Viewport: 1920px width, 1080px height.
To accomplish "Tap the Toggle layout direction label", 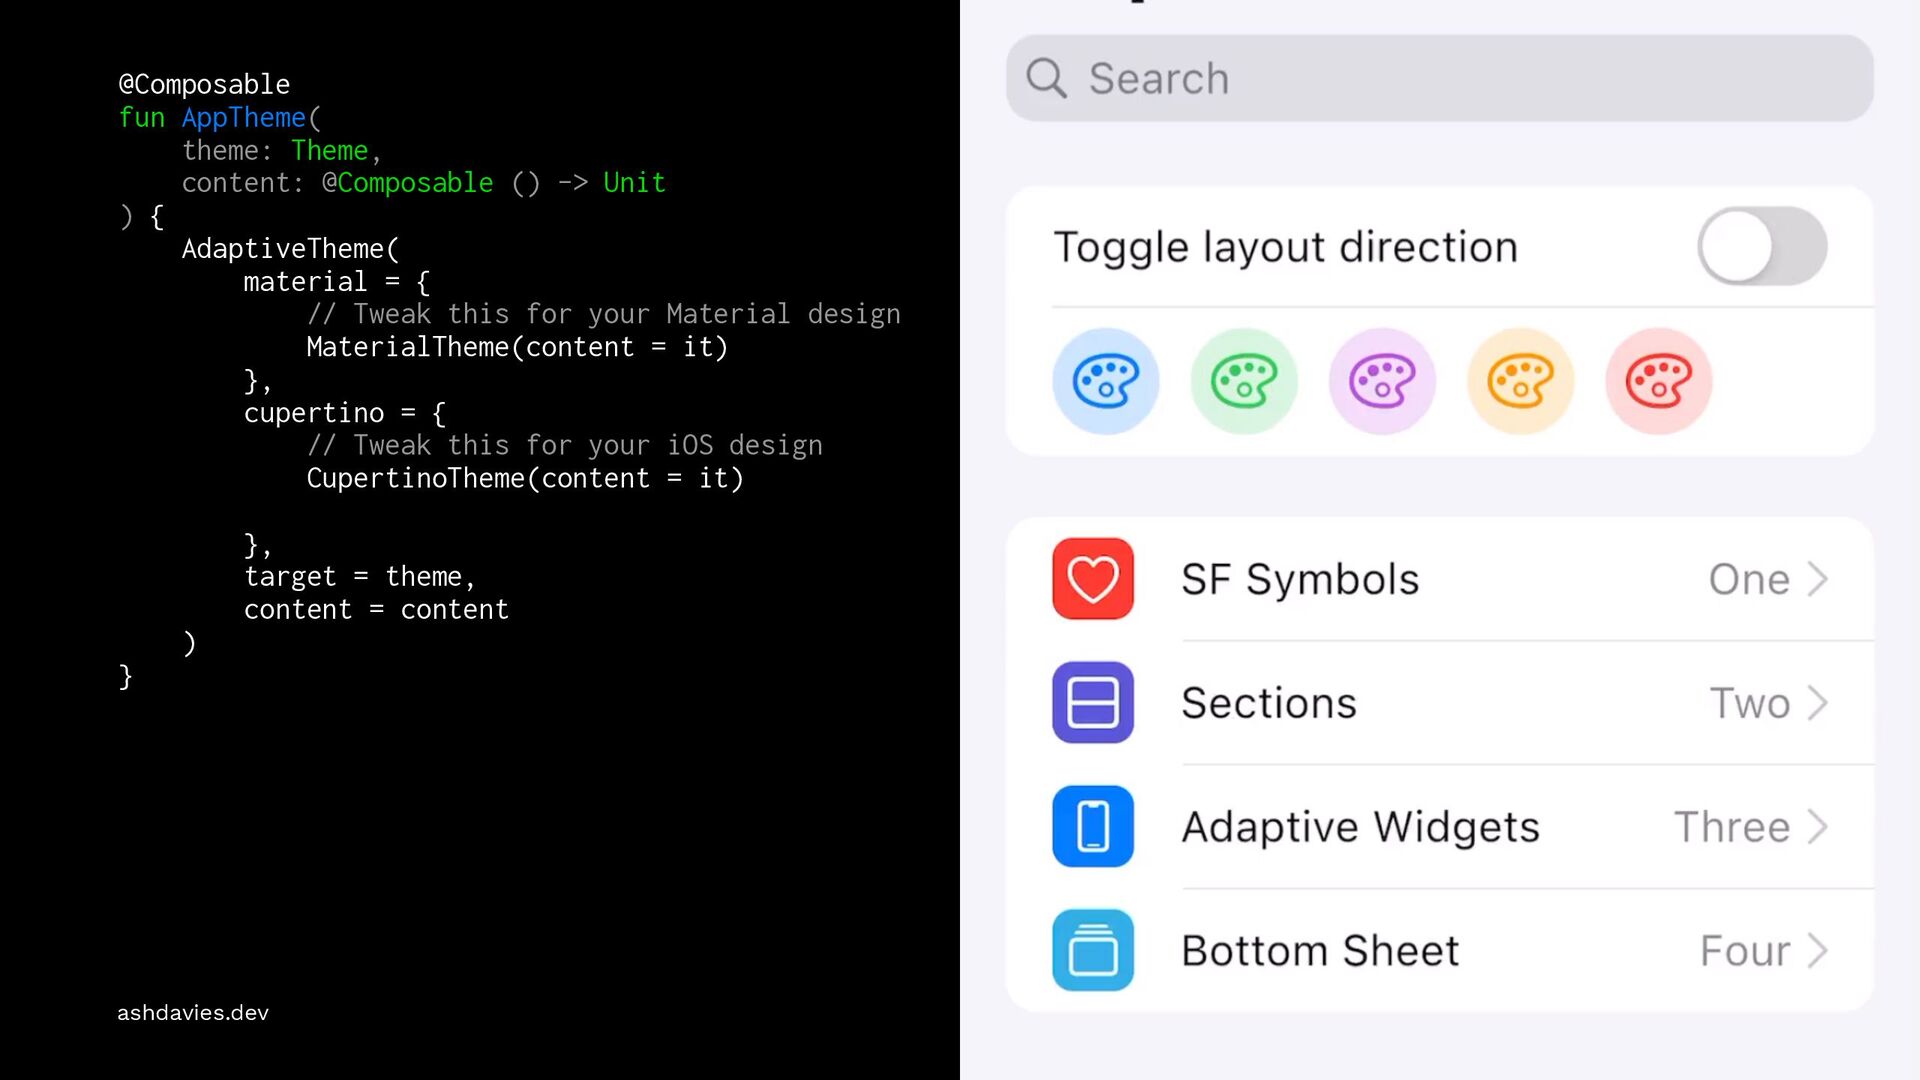I will (x=1285, y=247).
